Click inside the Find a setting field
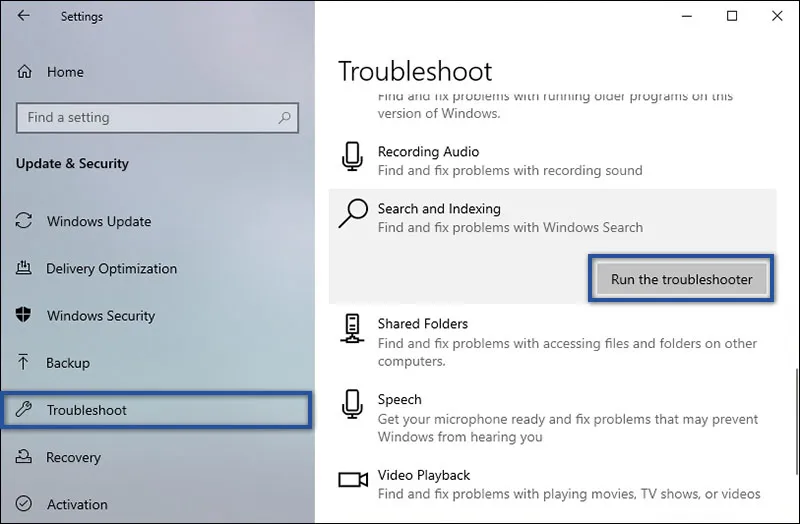The height and width of the screenshot is (524, 800). 157,118
